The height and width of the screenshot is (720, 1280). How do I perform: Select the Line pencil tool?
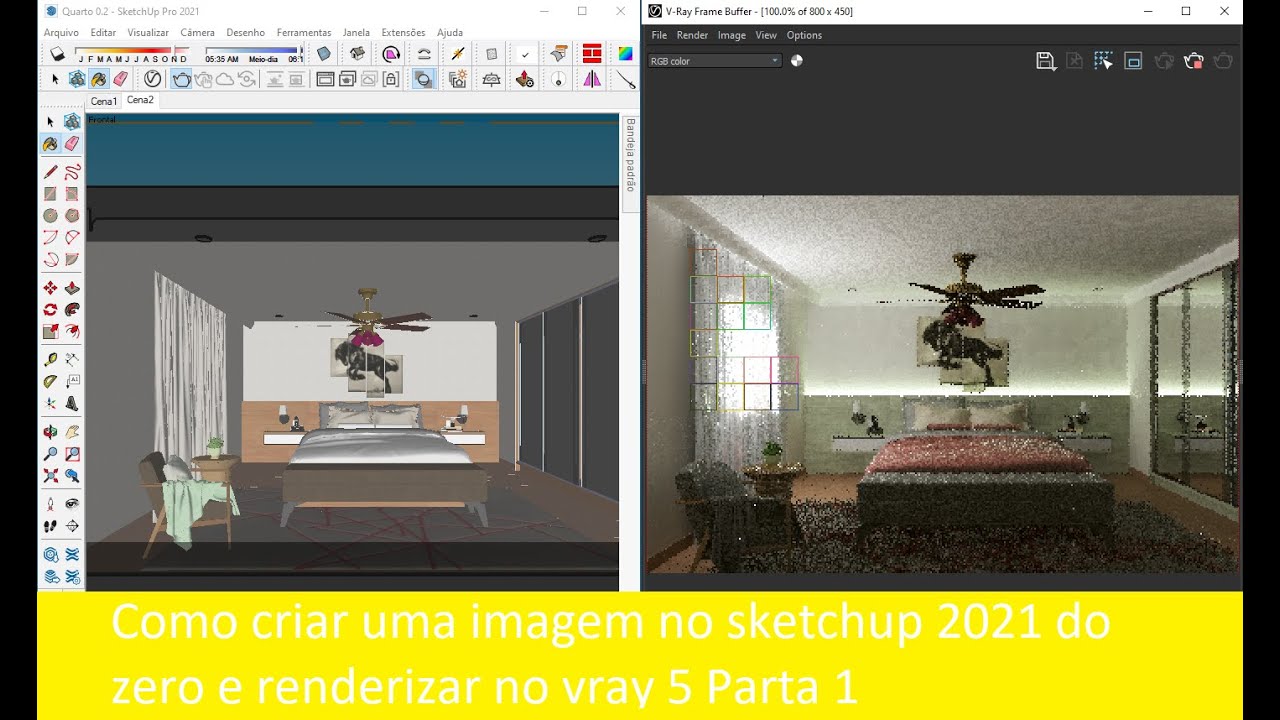tap(50, 171)
